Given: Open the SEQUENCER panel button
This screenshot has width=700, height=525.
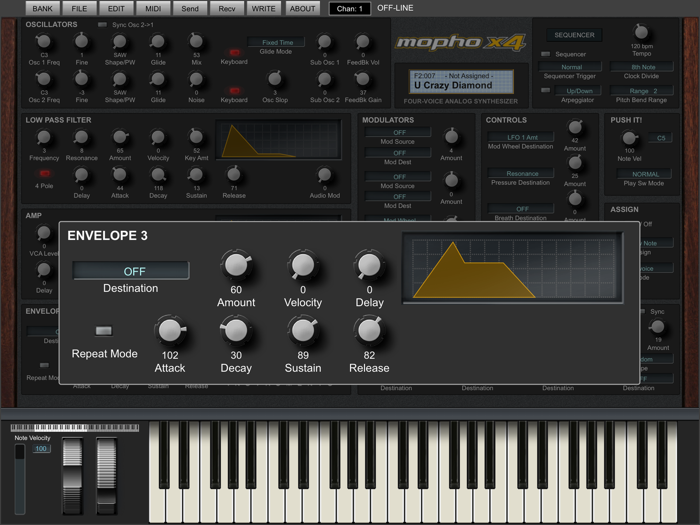Looking at the screenshot, I should coord(574,35).
